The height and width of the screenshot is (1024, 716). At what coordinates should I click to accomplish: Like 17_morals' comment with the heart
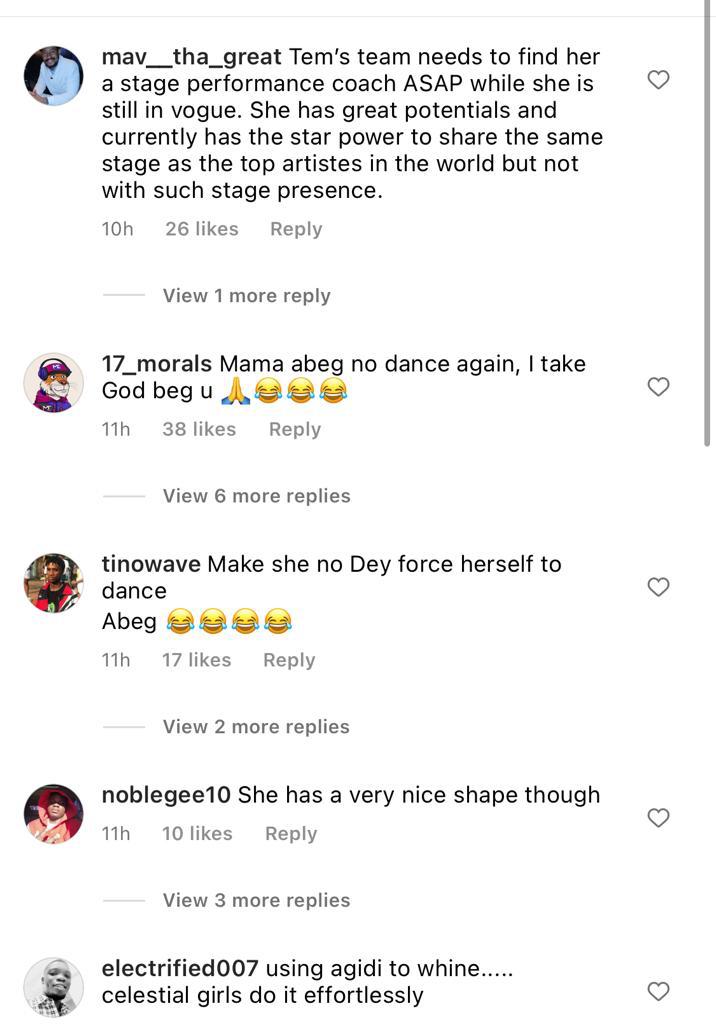click(658, 387)
